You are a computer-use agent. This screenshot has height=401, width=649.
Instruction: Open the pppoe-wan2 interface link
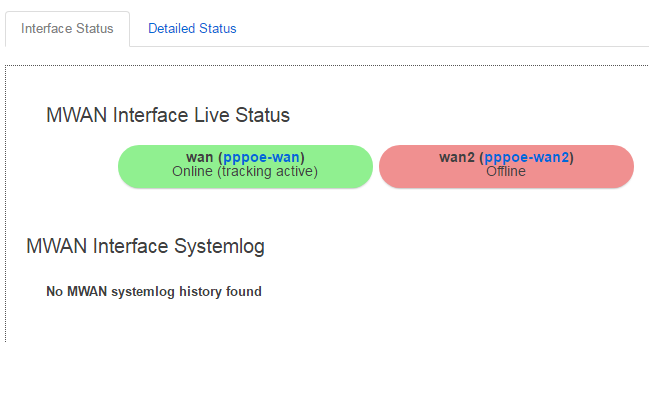pos(526,157)
